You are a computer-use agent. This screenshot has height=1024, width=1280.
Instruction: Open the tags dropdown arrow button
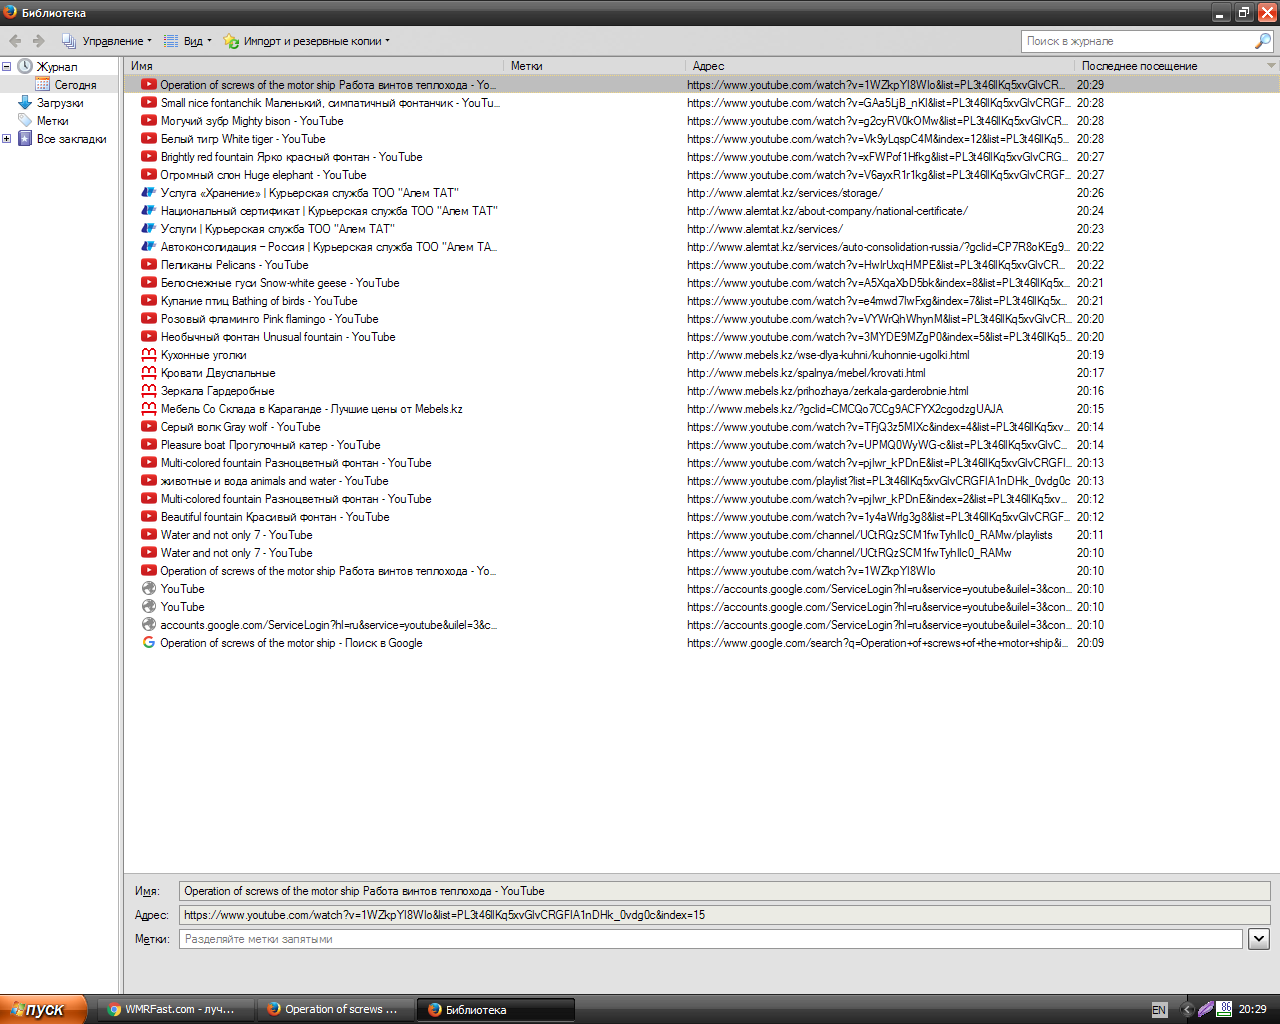click(x=1259, y=939)
